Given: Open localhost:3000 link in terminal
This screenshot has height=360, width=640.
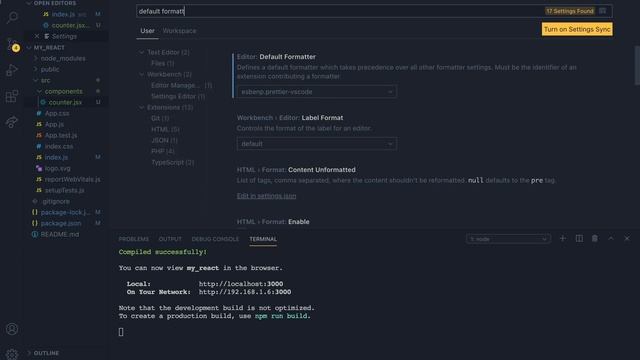Looking at the screenshot, I should coord(241,284).
